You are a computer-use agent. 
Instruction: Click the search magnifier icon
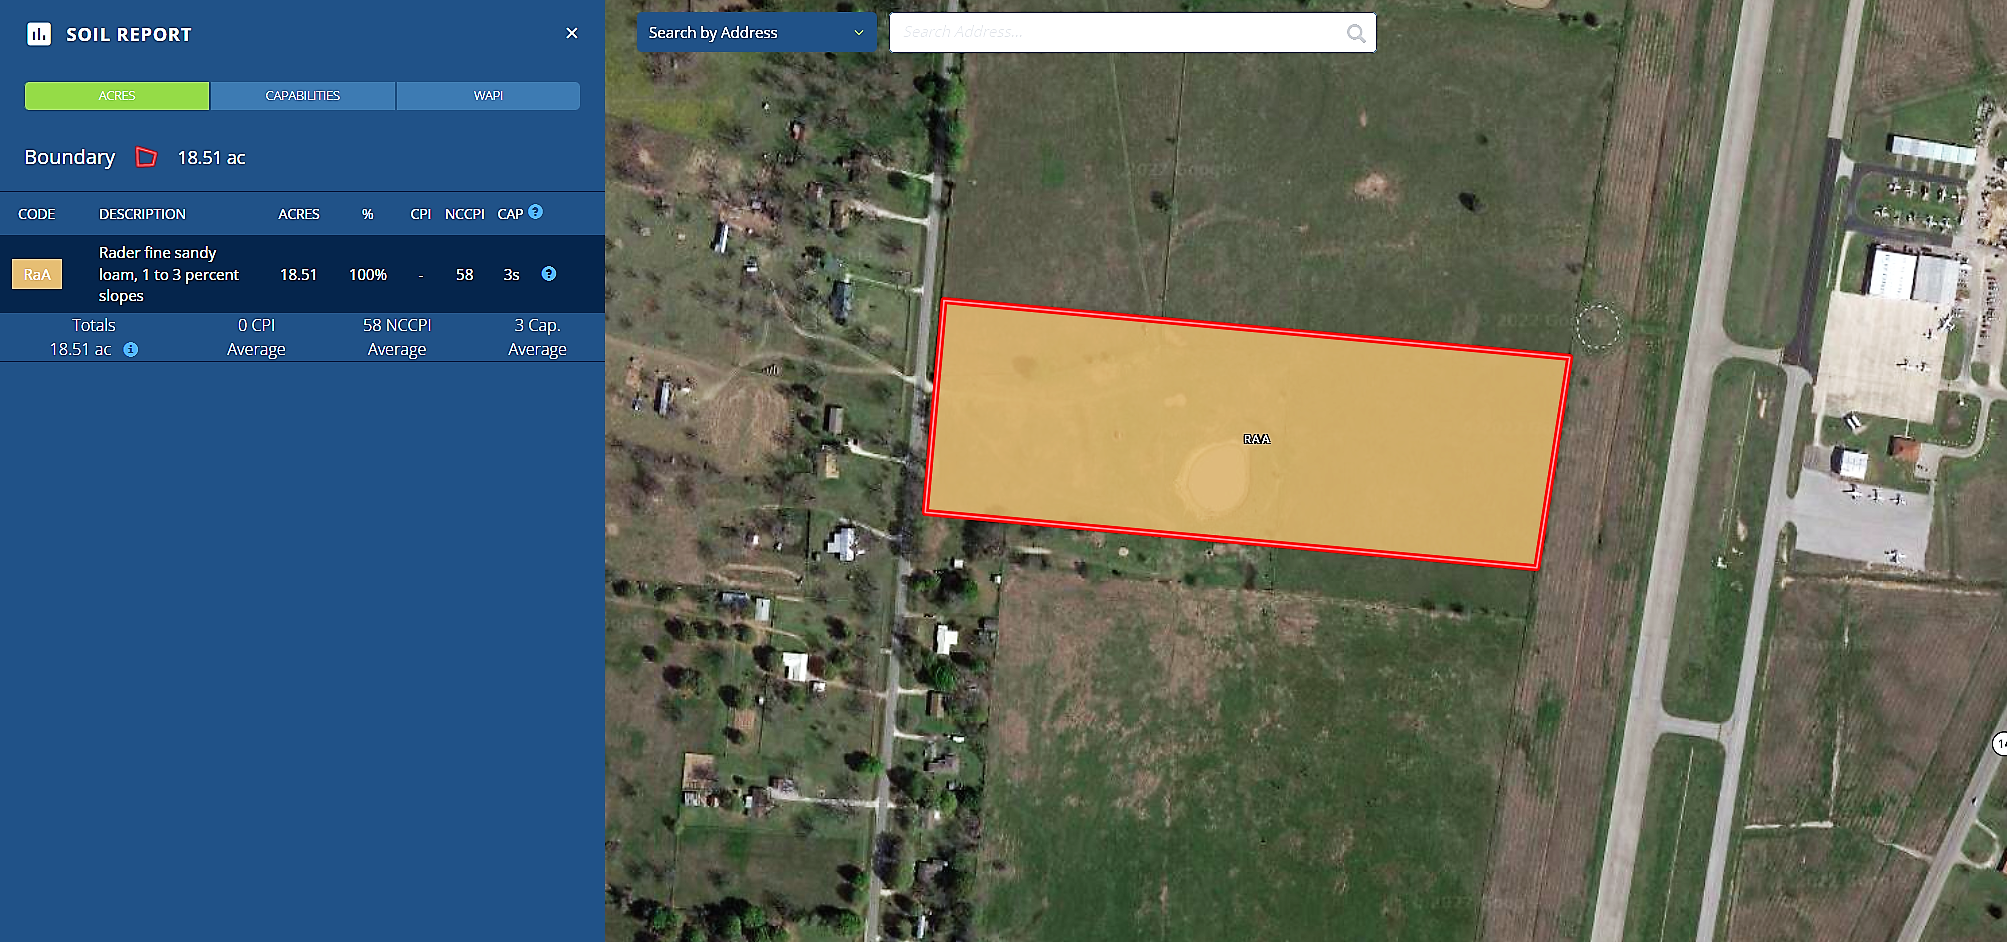click(x=1355, y=33)
